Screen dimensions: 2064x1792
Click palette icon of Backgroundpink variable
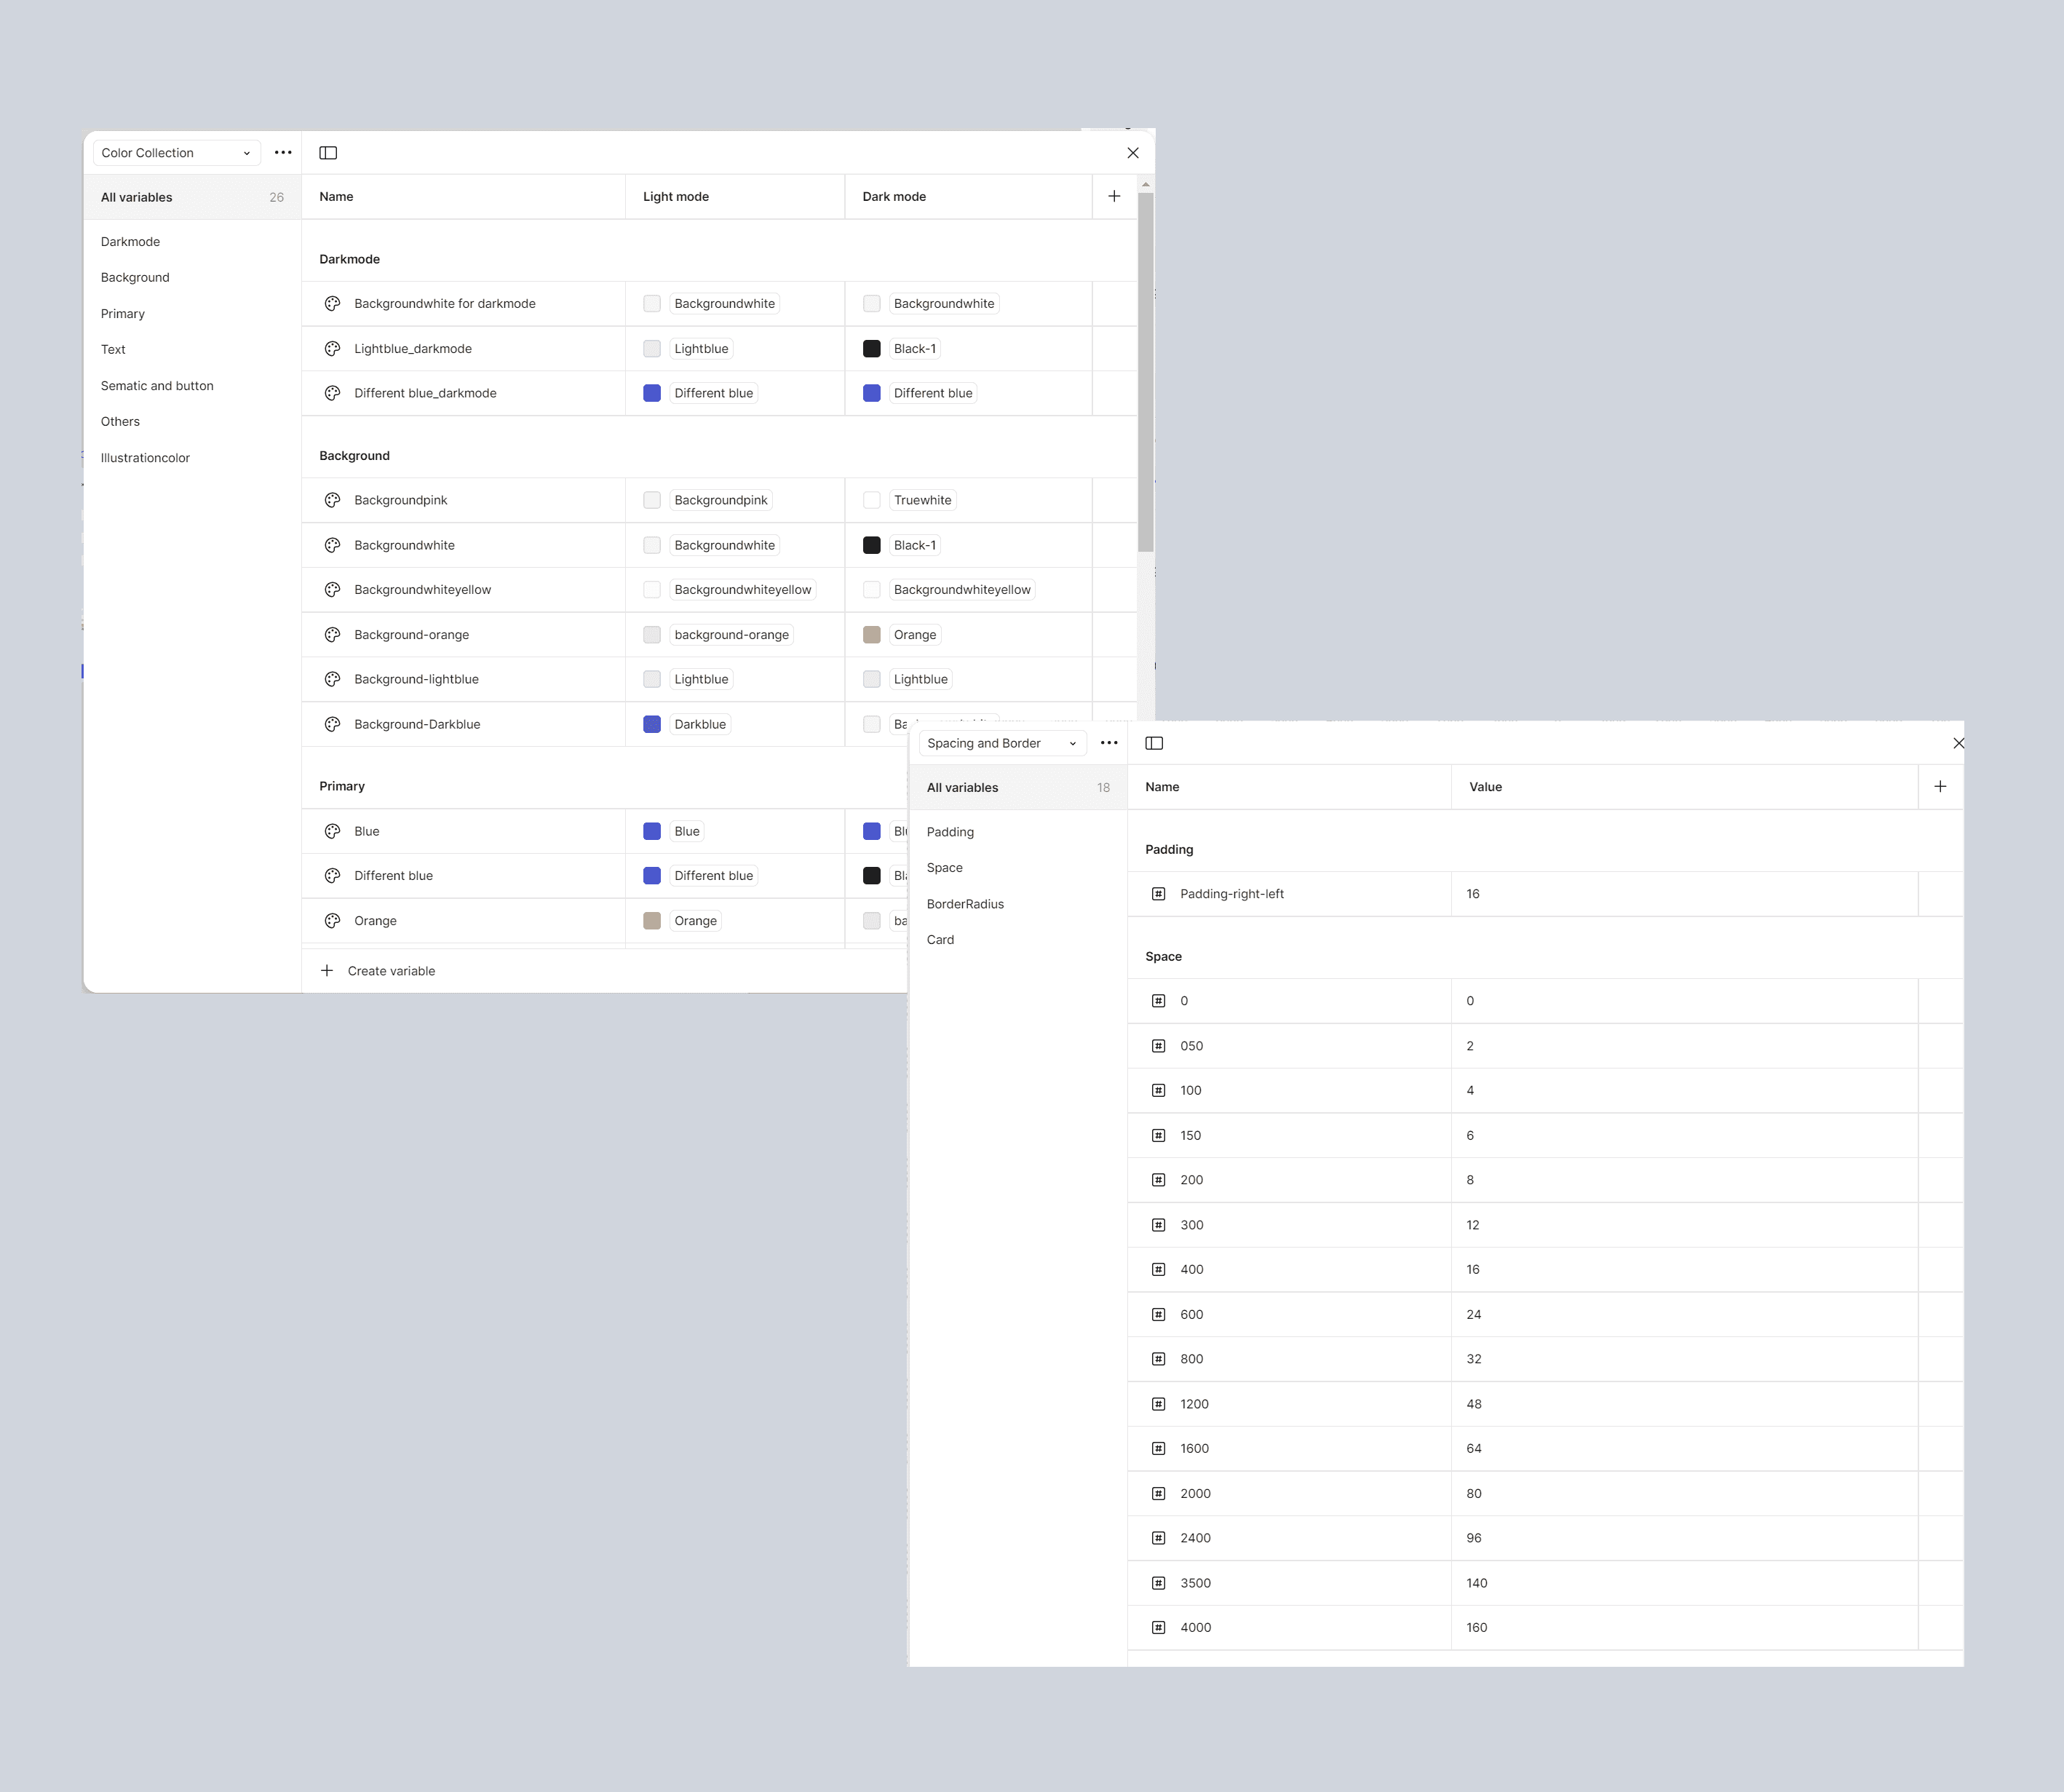(333, 500)
